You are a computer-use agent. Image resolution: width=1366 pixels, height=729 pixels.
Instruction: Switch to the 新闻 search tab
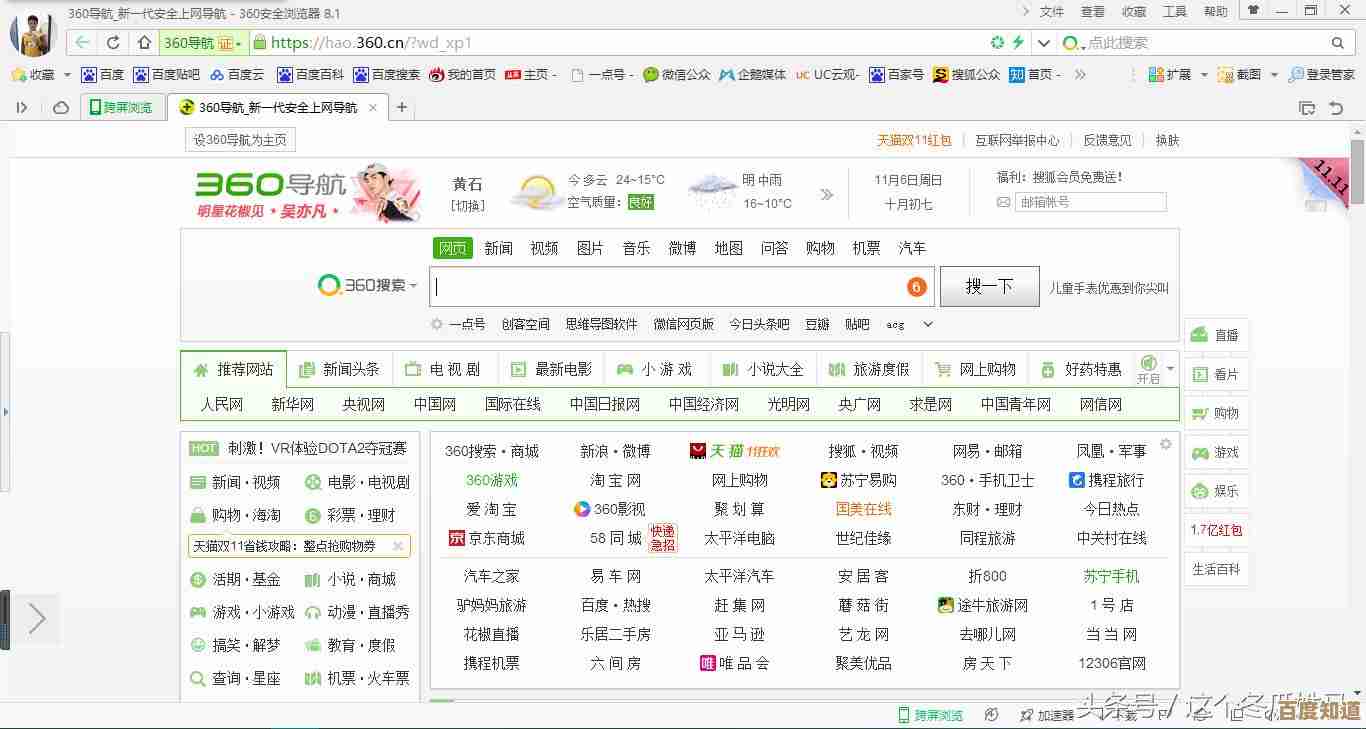pos(498,248)
